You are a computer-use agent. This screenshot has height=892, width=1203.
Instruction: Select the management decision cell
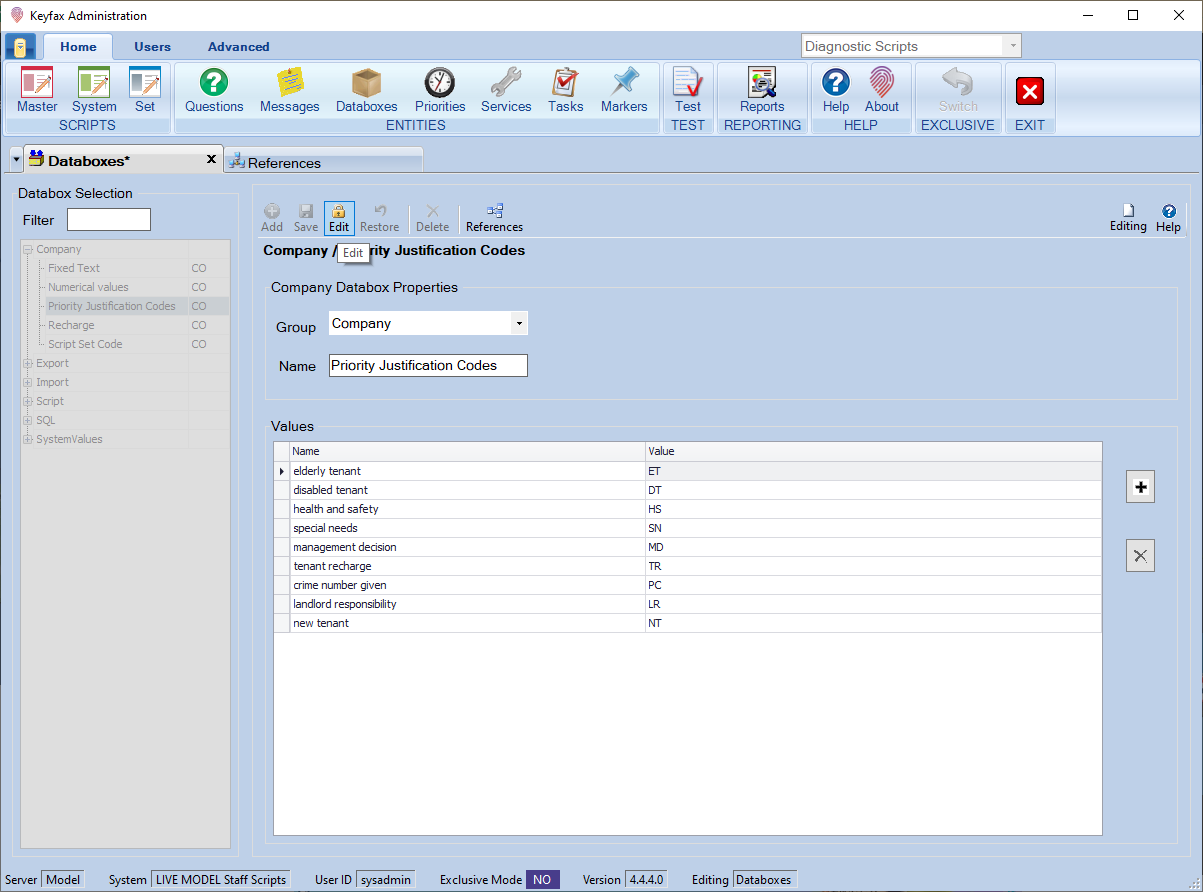tap(467, 547)
